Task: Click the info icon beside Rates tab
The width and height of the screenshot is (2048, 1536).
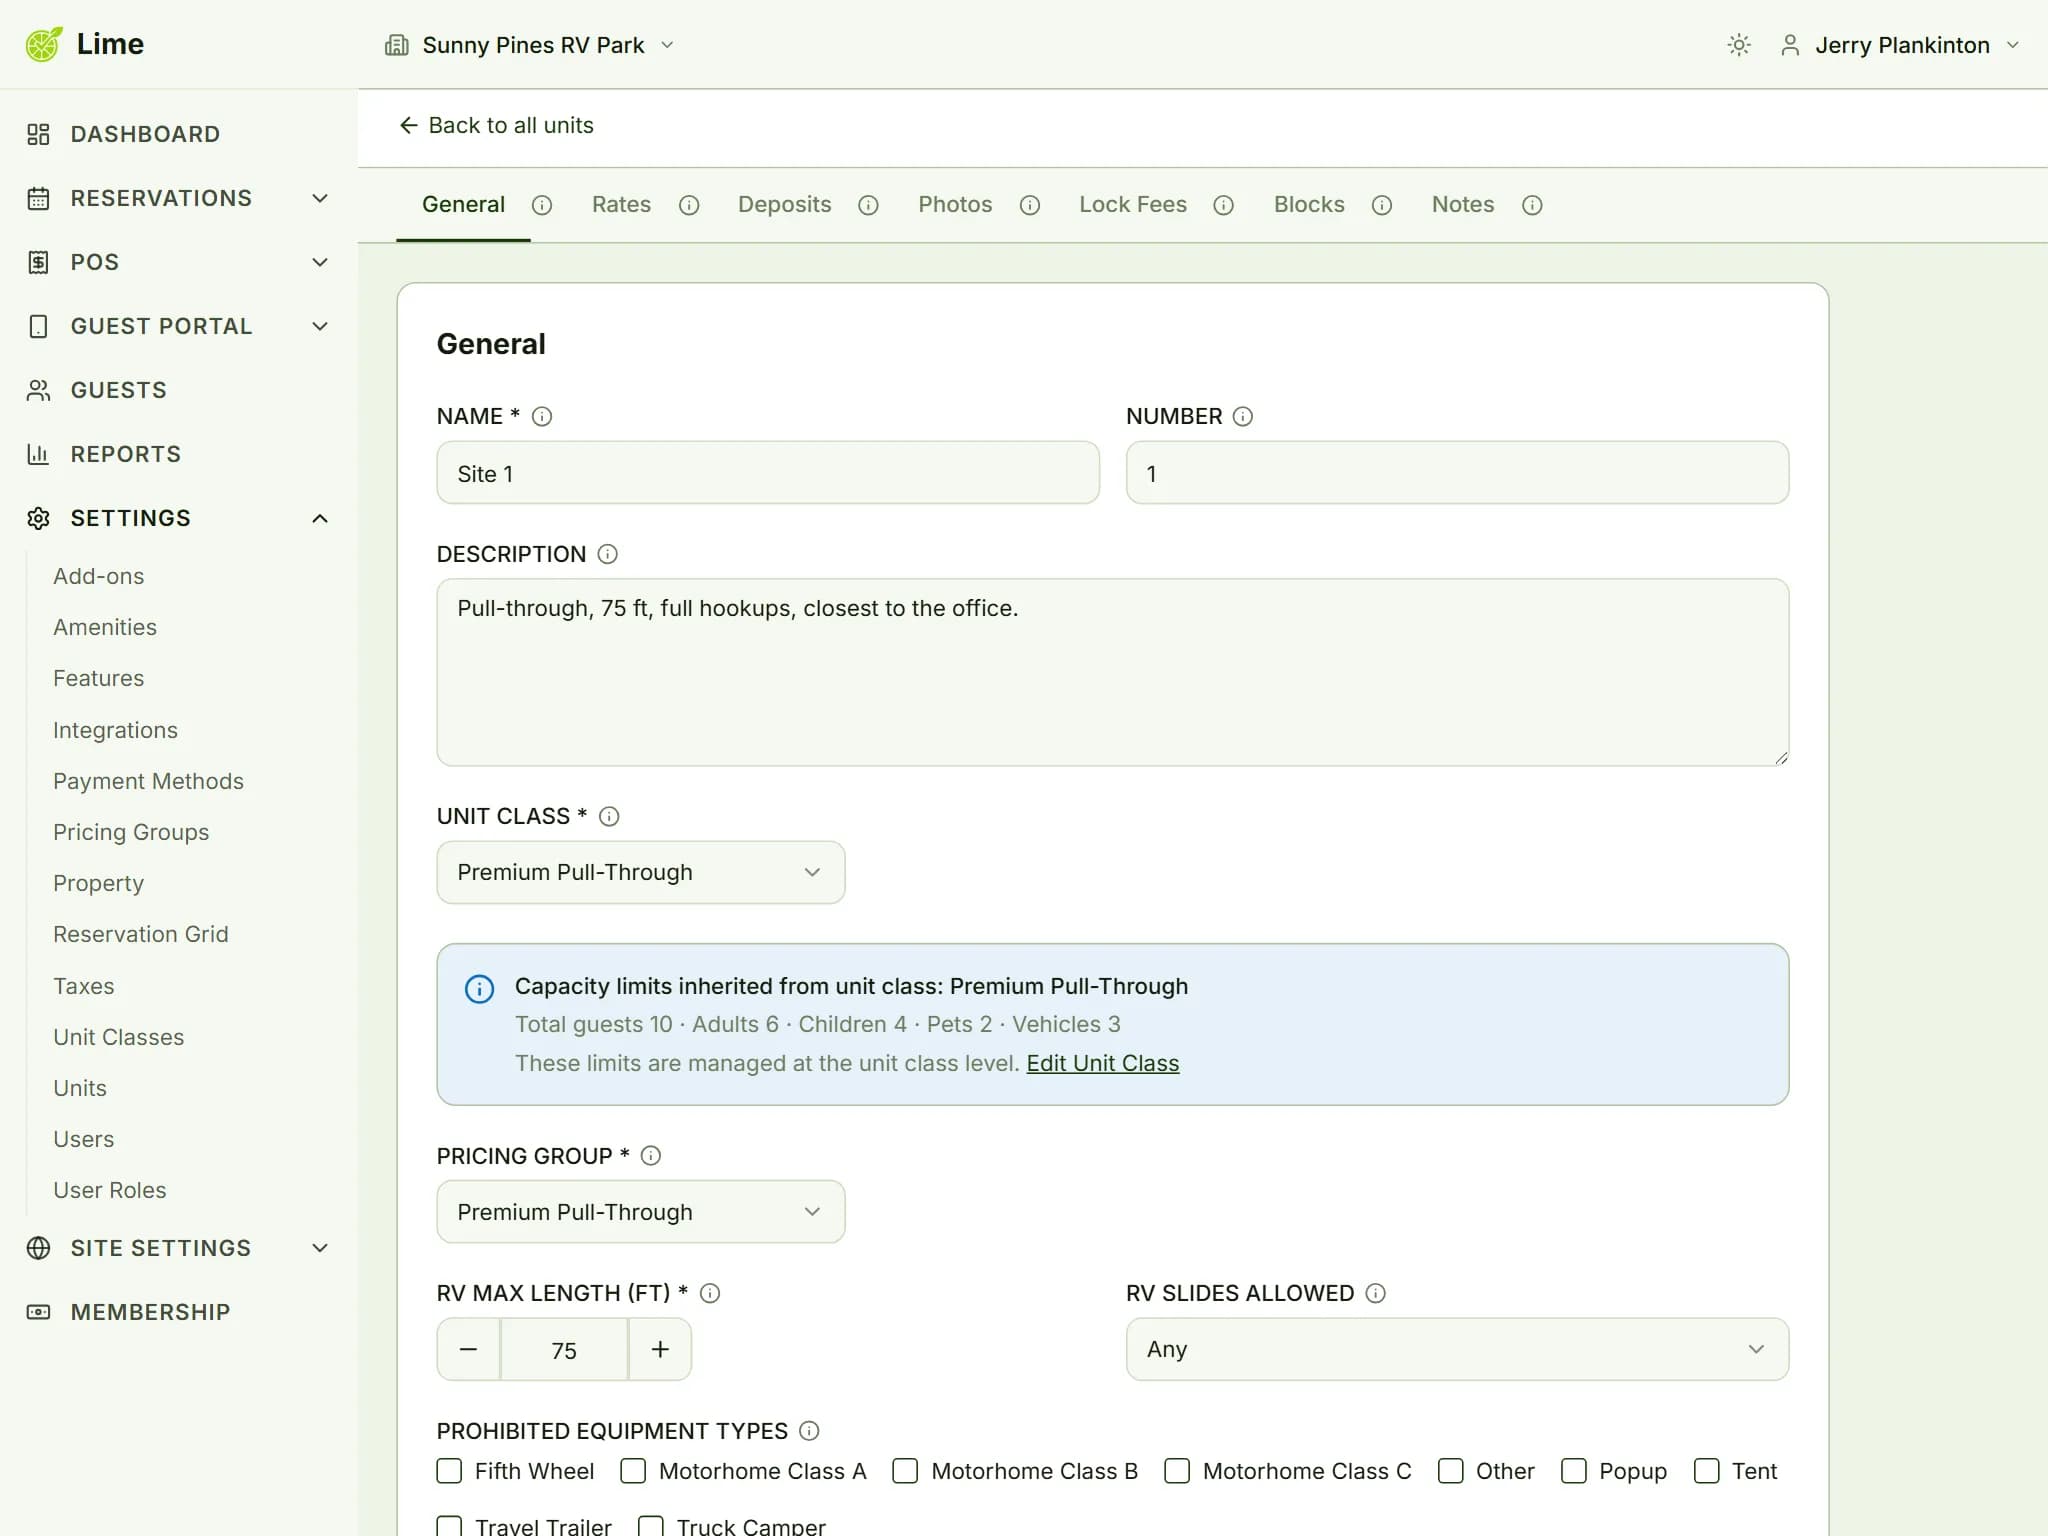Action: [689, 205]
